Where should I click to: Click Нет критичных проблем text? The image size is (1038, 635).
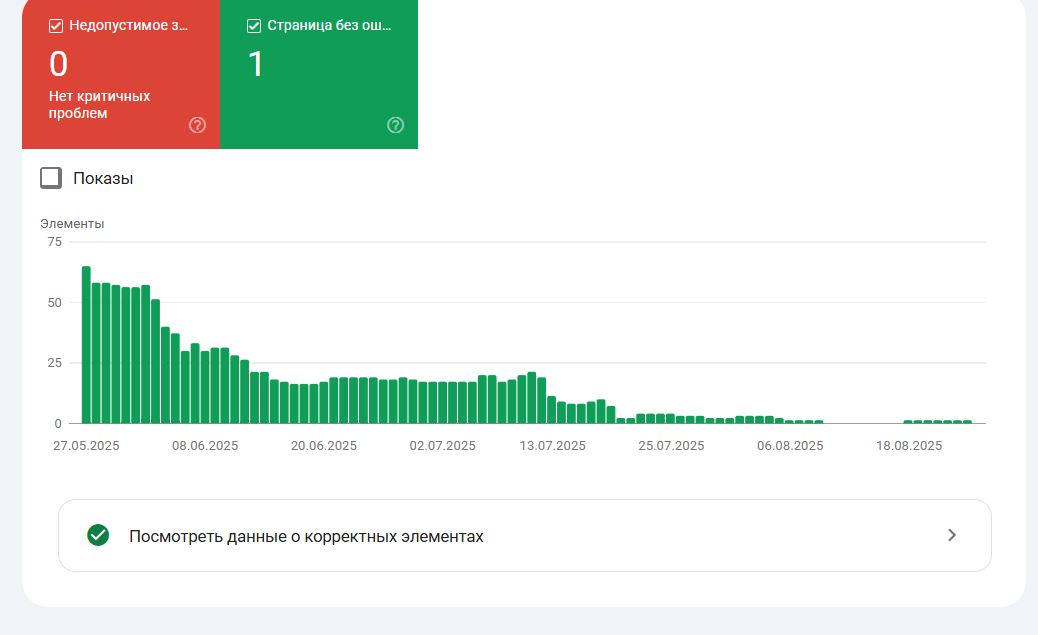click(99, 105)
